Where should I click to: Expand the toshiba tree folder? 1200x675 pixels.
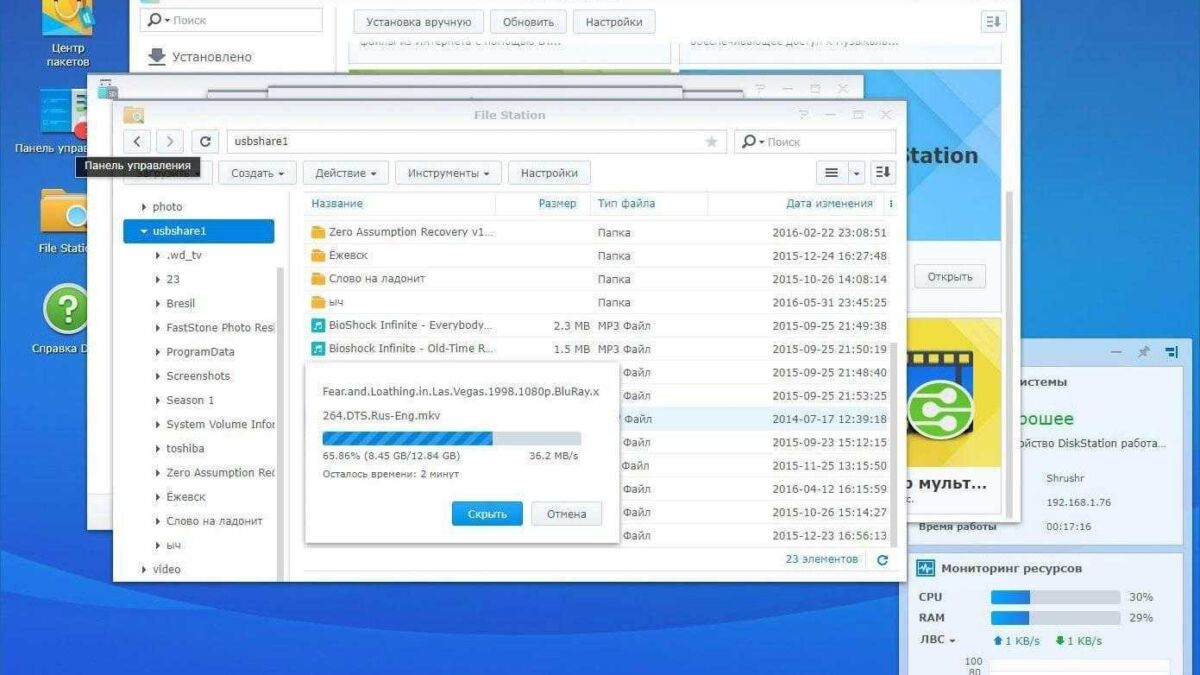point(158,448)
